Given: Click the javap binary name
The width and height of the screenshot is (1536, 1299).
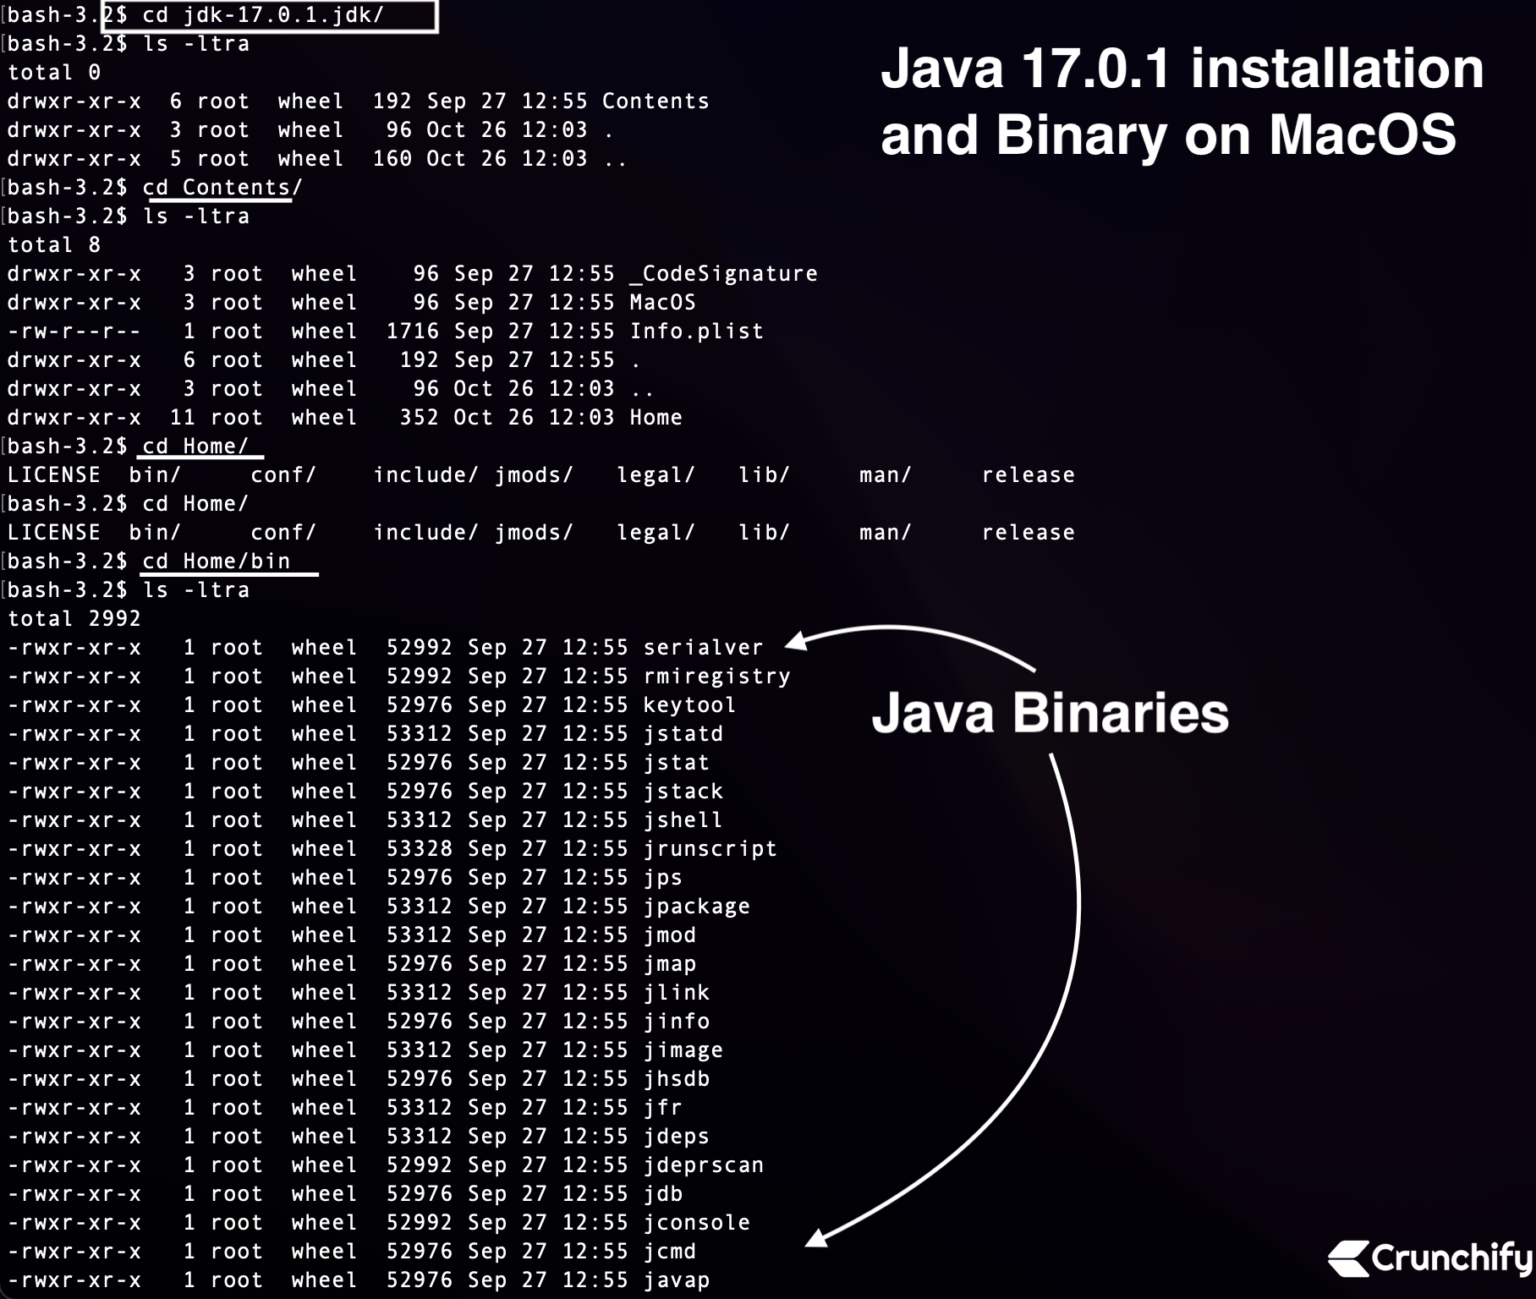Looking at the screenshot, I should pos(676,1281).
